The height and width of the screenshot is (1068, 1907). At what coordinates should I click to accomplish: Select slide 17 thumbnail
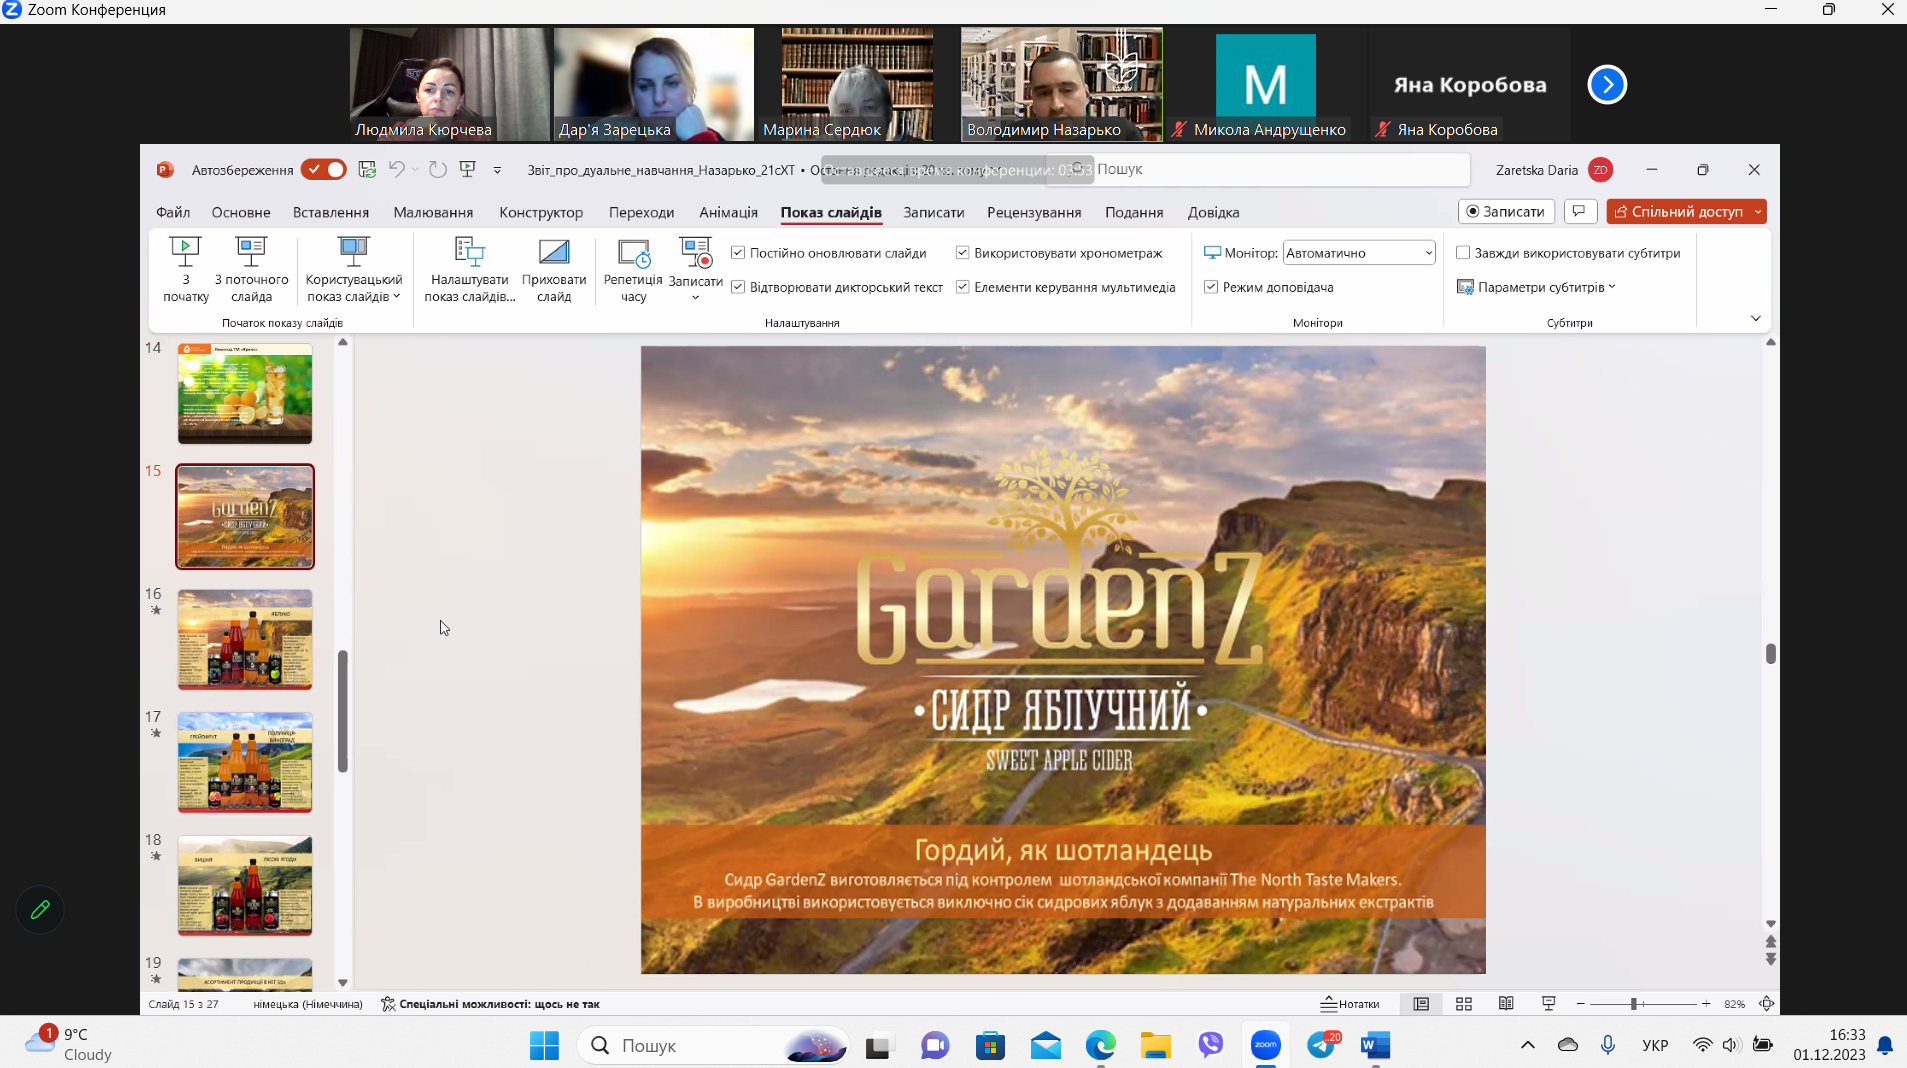pos(245,762)
